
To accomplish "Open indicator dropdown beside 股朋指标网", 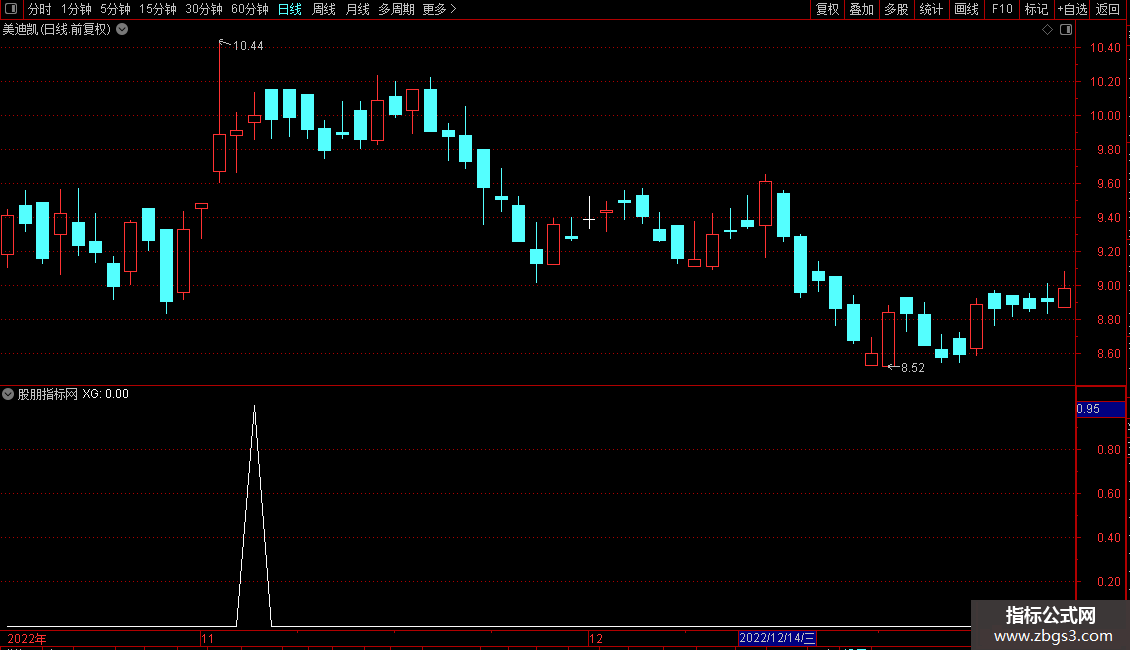I will [x=8, y=394].
